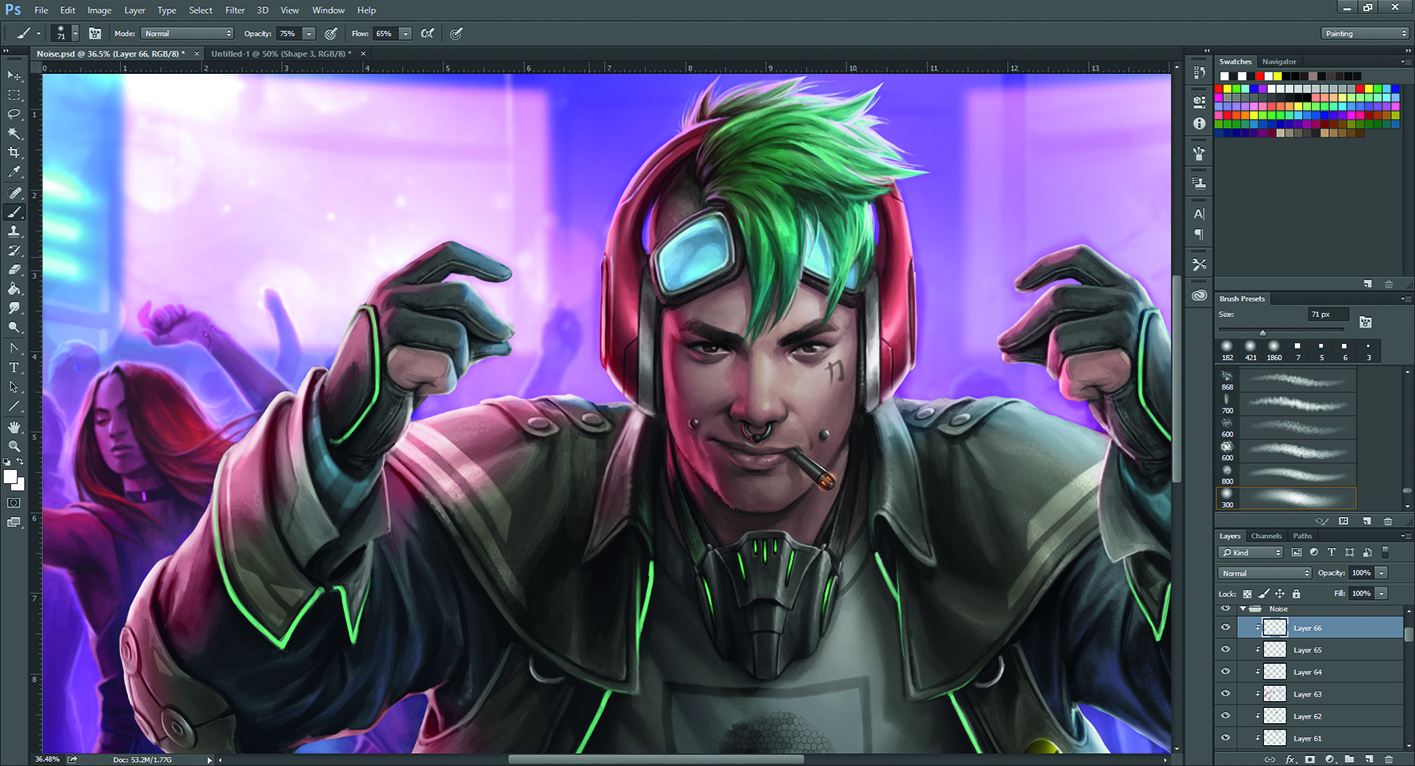
Task: Open the Image menu
Action: pos(99,10)
